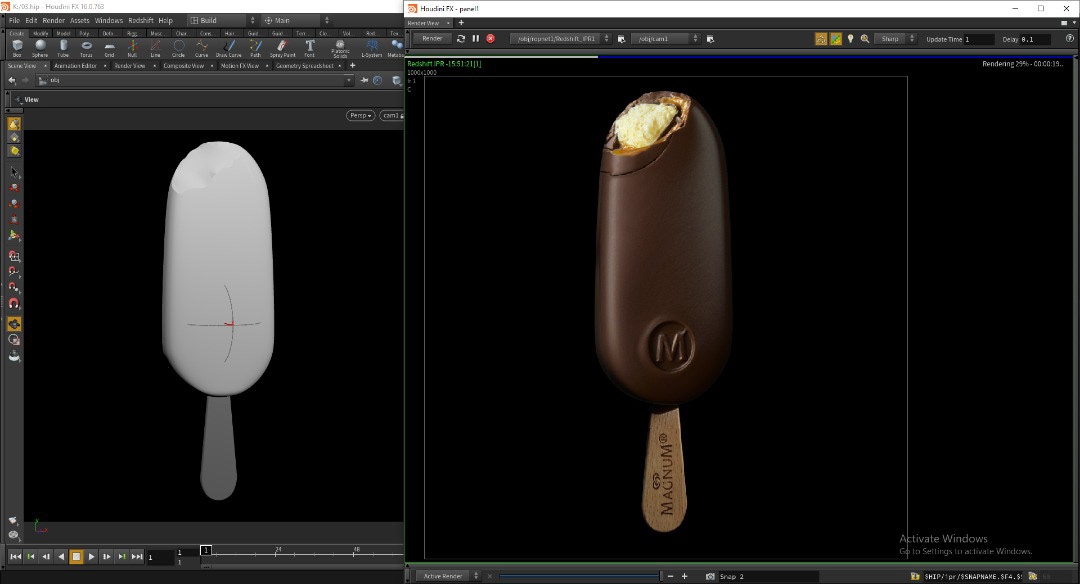Toggle the first orange render region icon
Image resolution: width=1080 pixels, height=584 pixels.
(x=821, y=39)
